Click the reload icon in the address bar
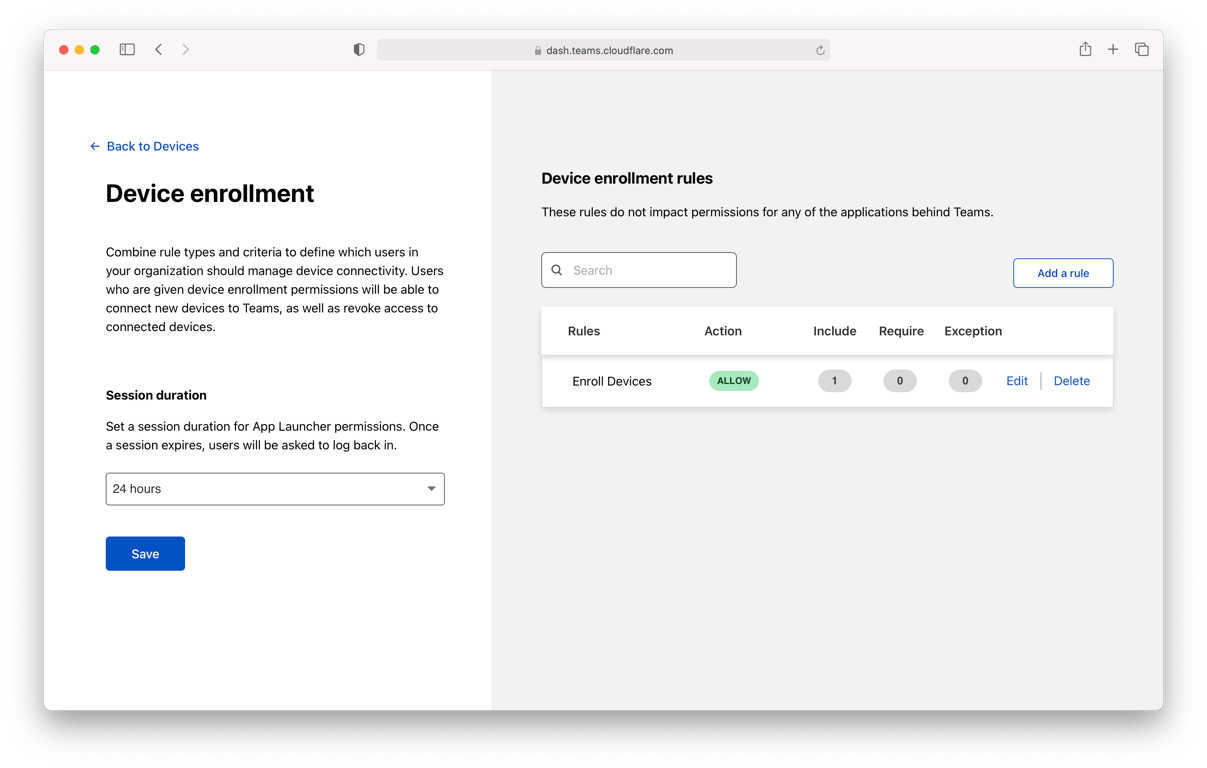Image resolution: width=1207 pixels, height=768 pixels. click(819, 49)
